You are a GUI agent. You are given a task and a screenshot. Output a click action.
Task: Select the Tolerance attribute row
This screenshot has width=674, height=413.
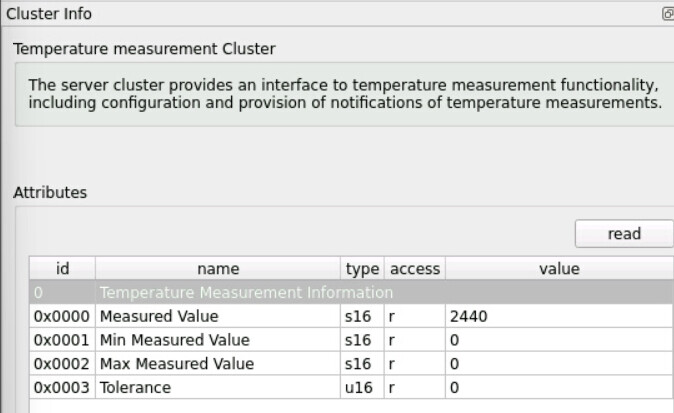(x=351, y=387)
